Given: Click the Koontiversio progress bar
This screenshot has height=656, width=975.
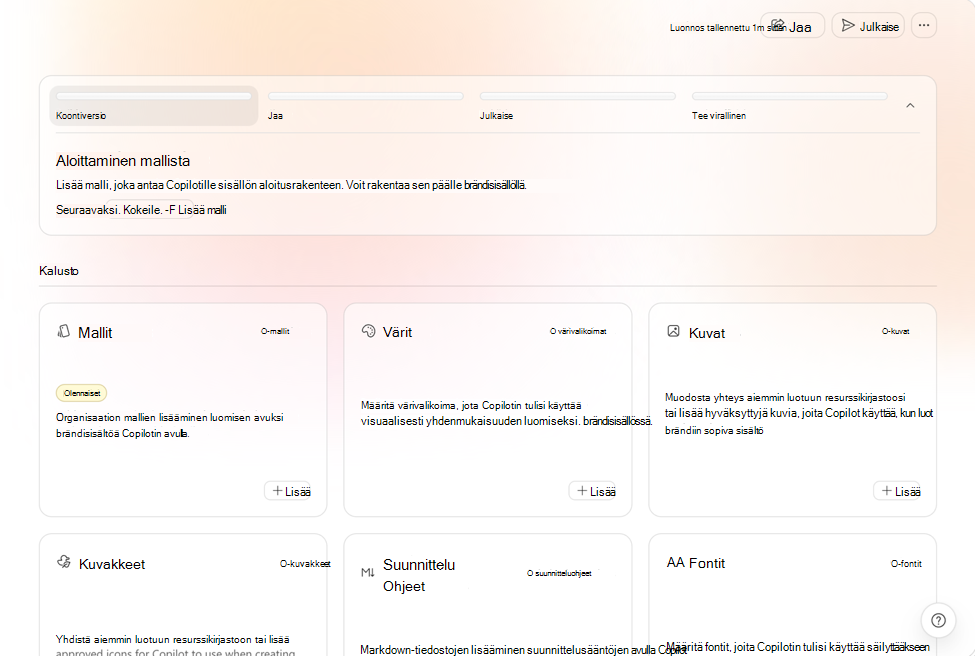Looking at the screenshot, I should click(154, 96).
